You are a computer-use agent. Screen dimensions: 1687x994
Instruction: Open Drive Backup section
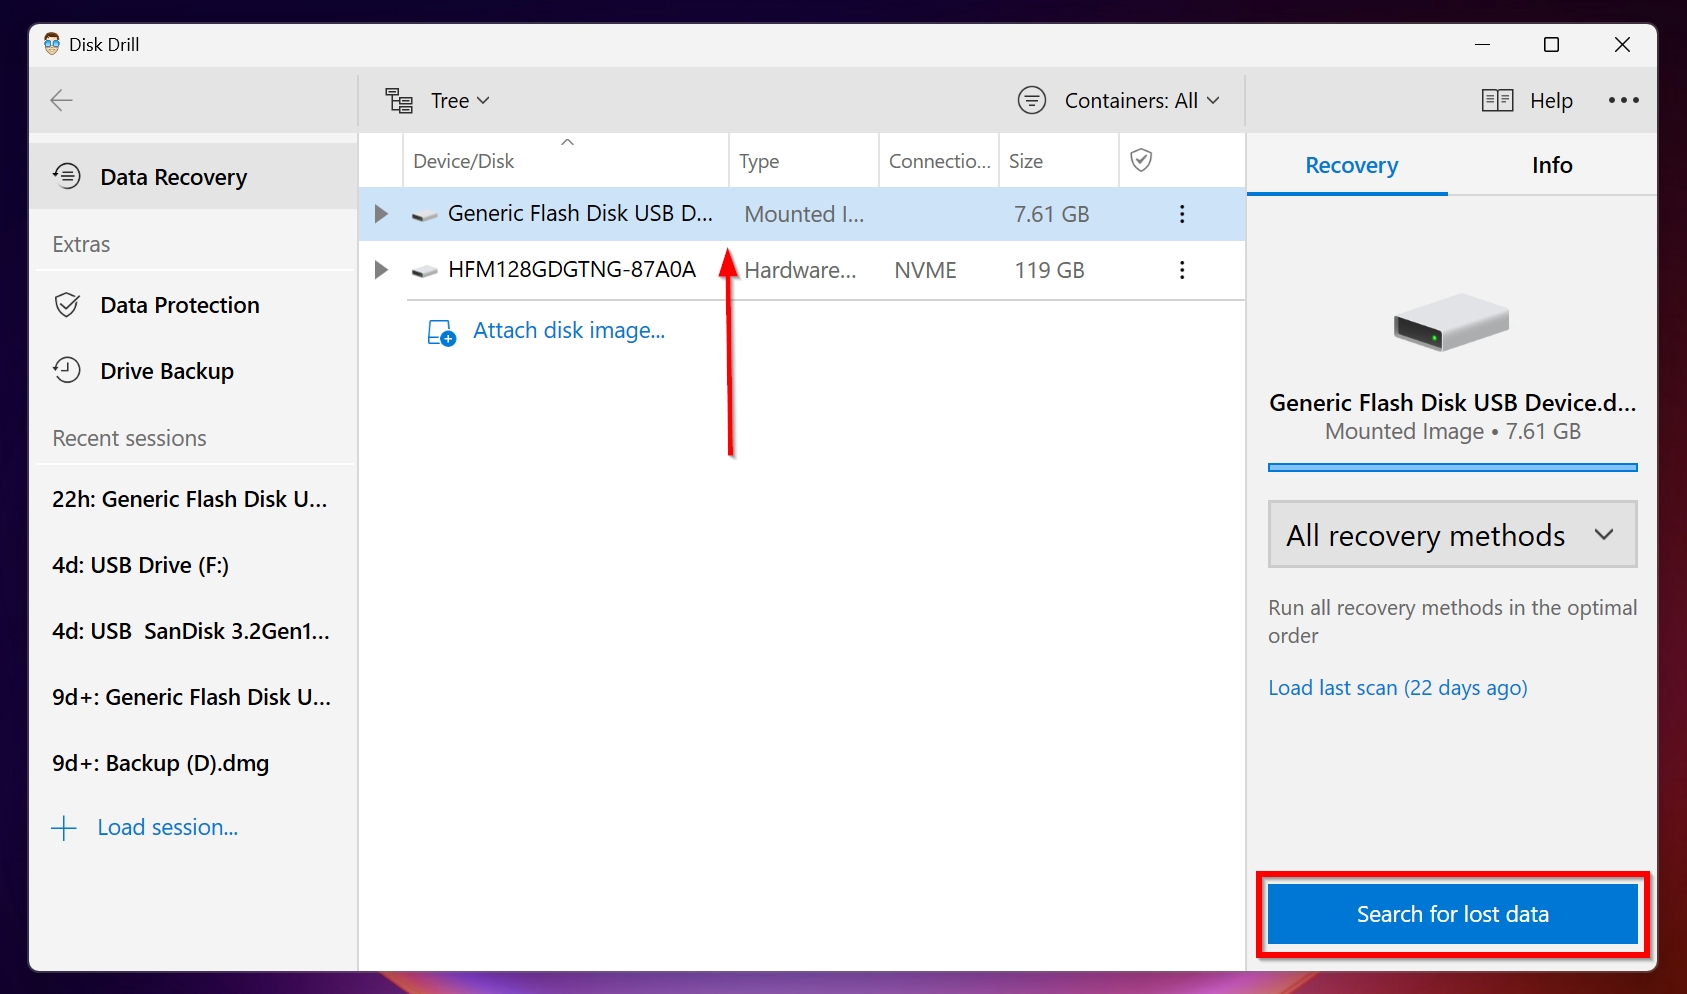click(193, 371)
